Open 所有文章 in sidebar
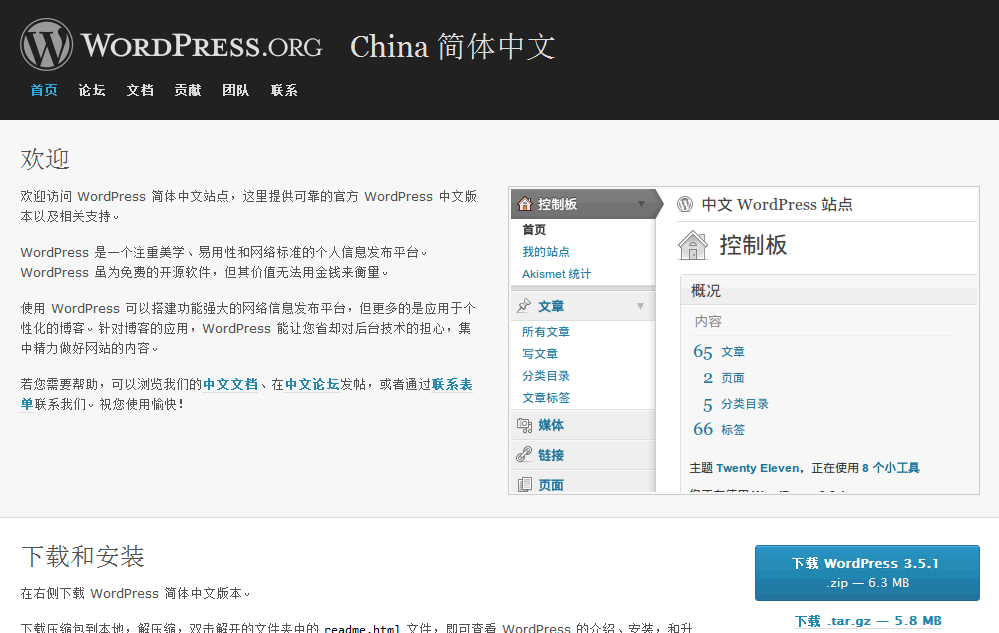 point(546,332)
